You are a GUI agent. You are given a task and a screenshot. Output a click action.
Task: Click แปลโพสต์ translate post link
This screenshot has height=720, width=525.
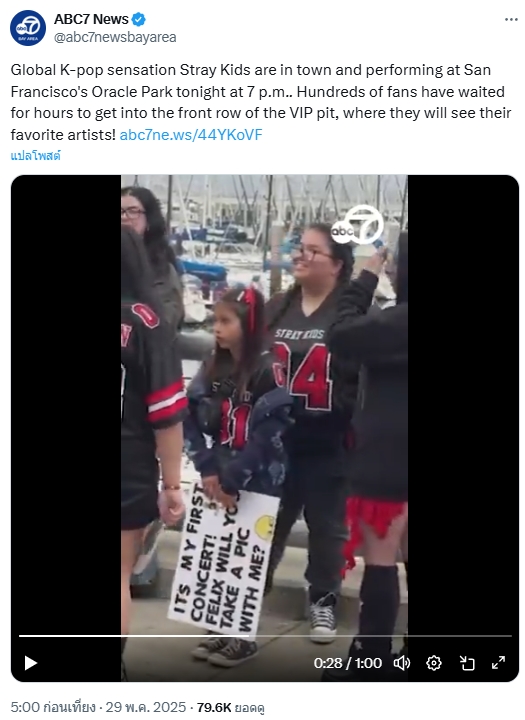pyautogui.click(x=35, y=156)
